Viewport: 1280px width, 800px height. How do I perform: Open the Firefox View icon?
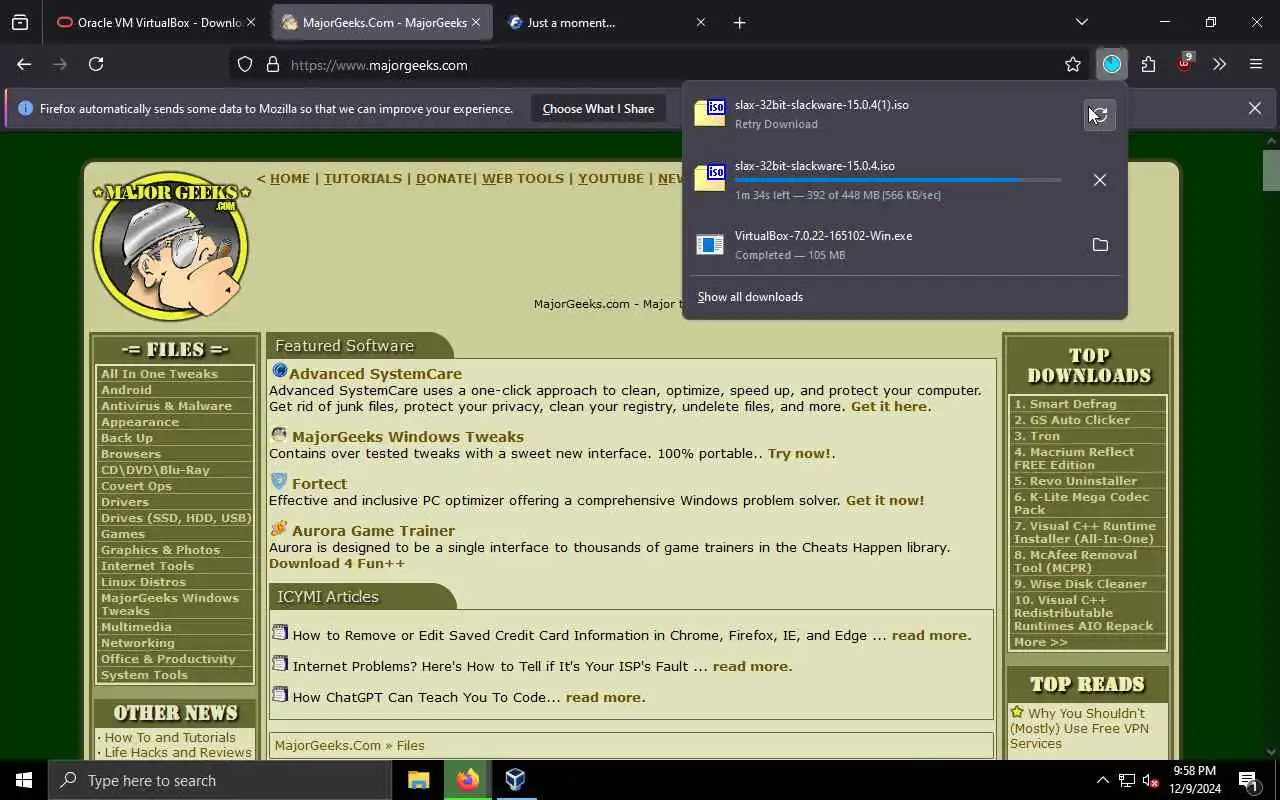pyautogui.click(x=20, y=22)
